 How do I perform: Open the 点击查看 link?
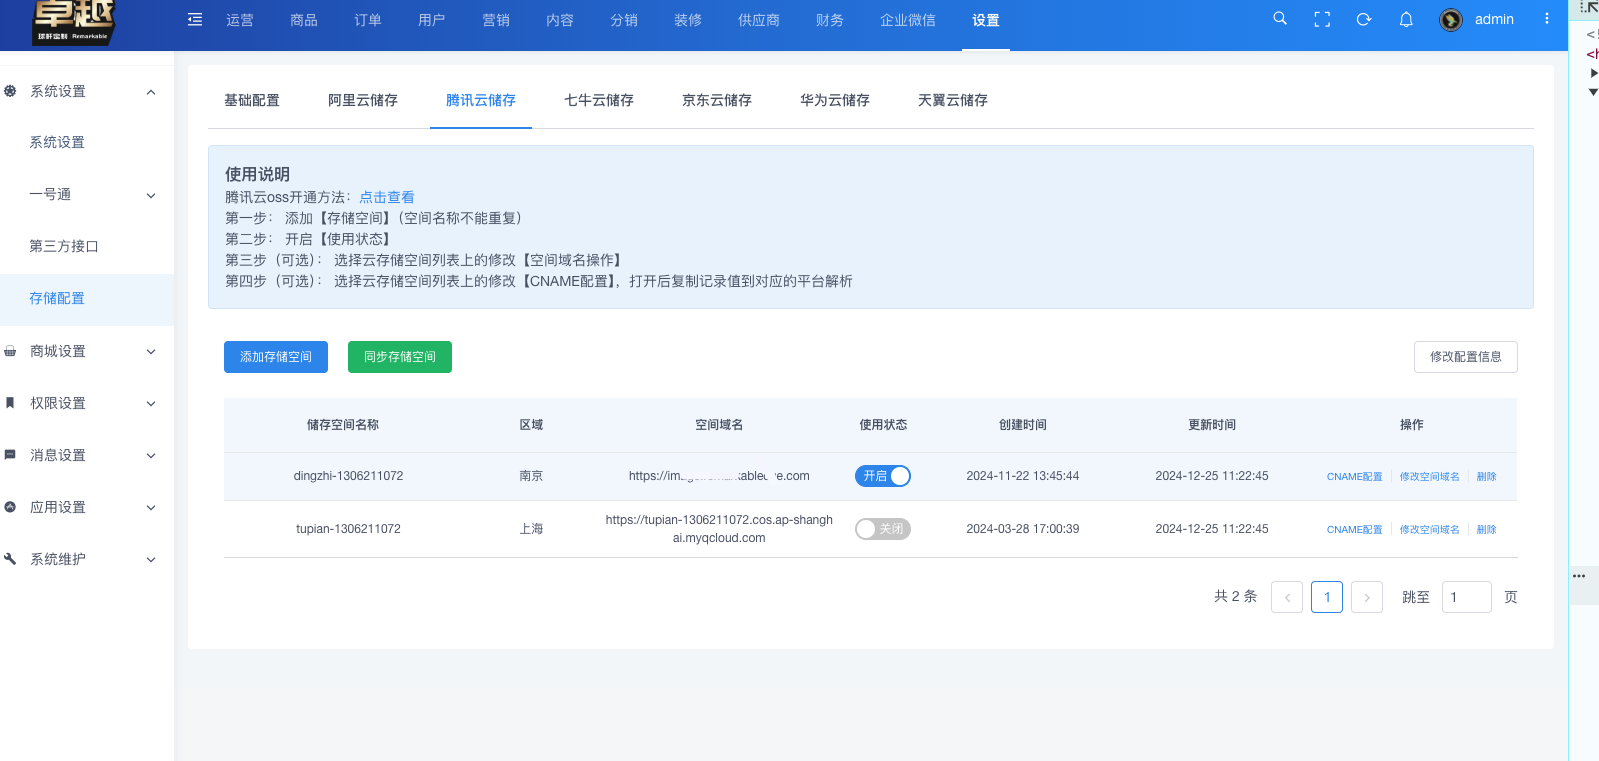click(387, 197)
